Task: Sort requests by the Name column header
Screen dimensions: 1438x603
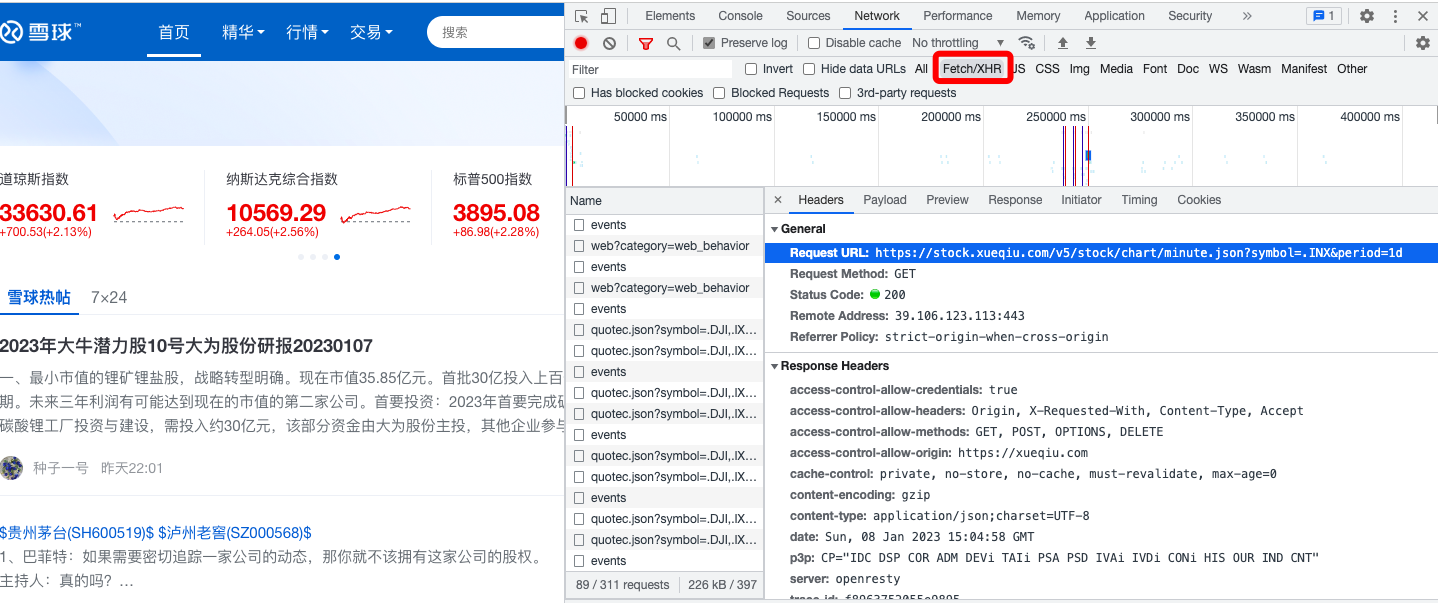Action: click(x=664, y=201)
